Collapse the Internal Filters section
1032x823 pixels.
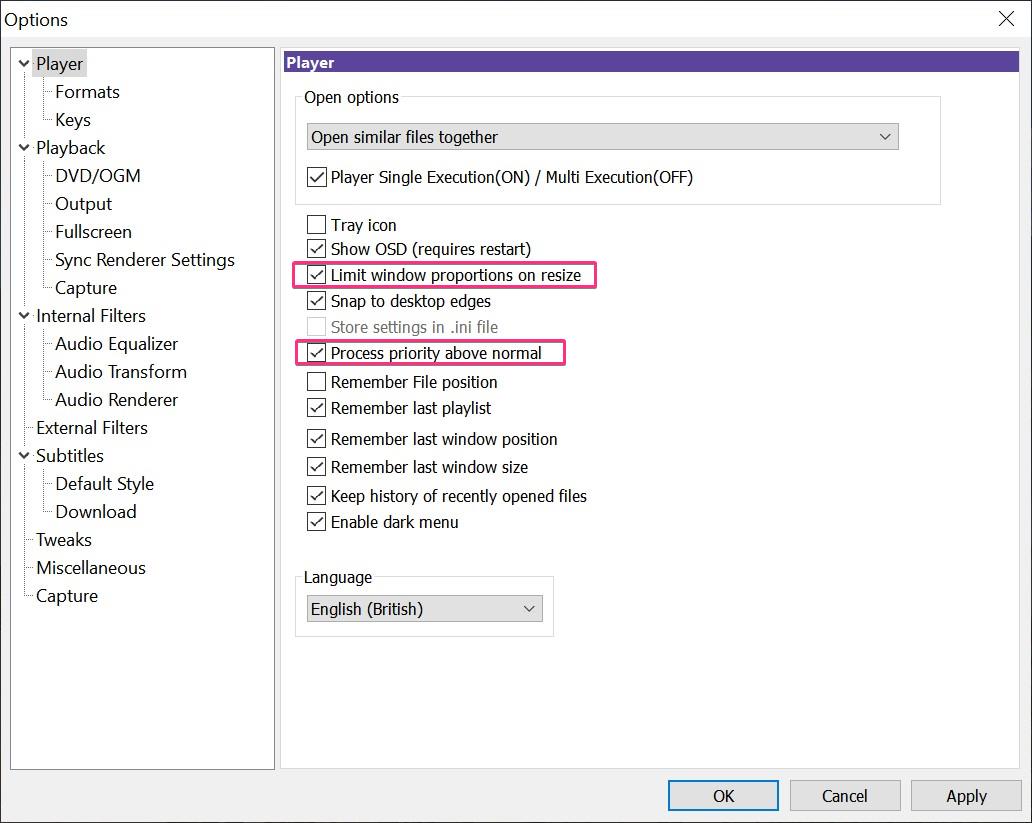tap(22, 315)
